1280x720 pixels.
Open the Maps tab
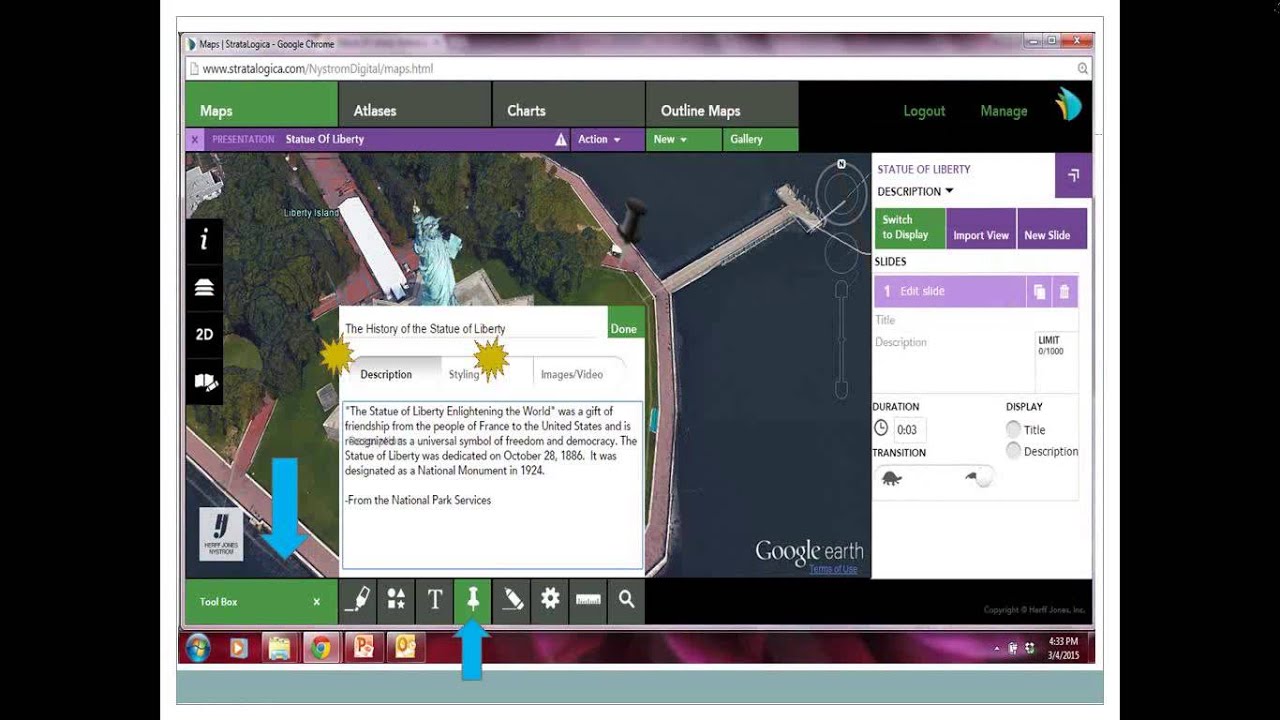[x=261, y=105]
